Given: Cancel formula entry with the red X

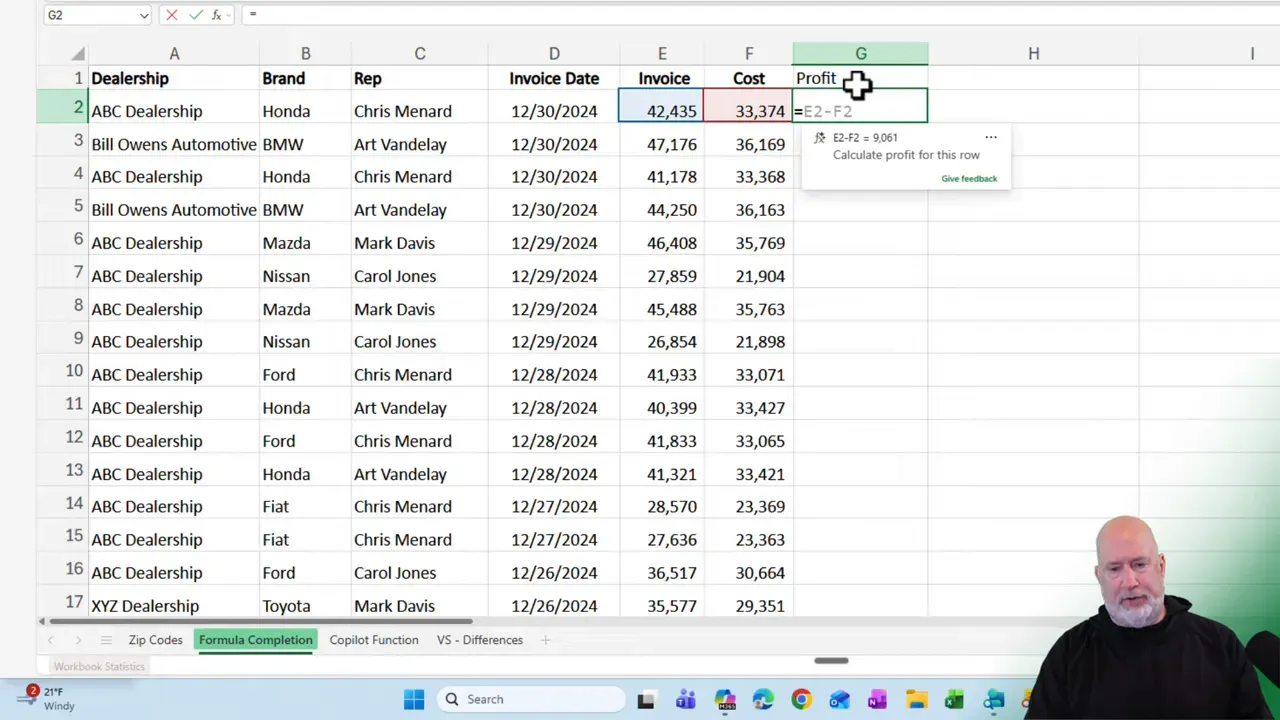Looking at the screenshot, I should (171, 15).
